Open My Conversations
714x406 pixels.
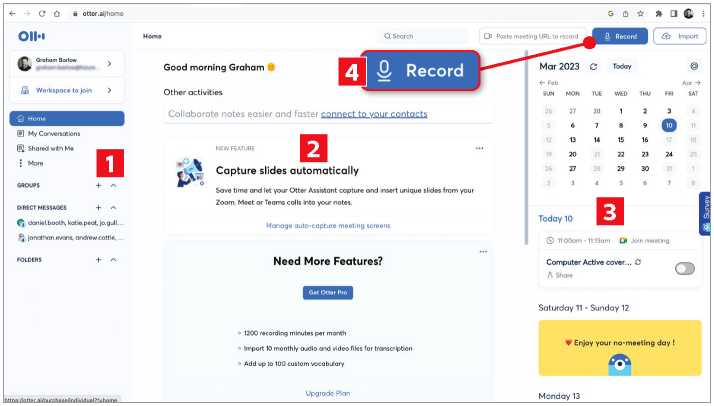(x=49, y=133)
